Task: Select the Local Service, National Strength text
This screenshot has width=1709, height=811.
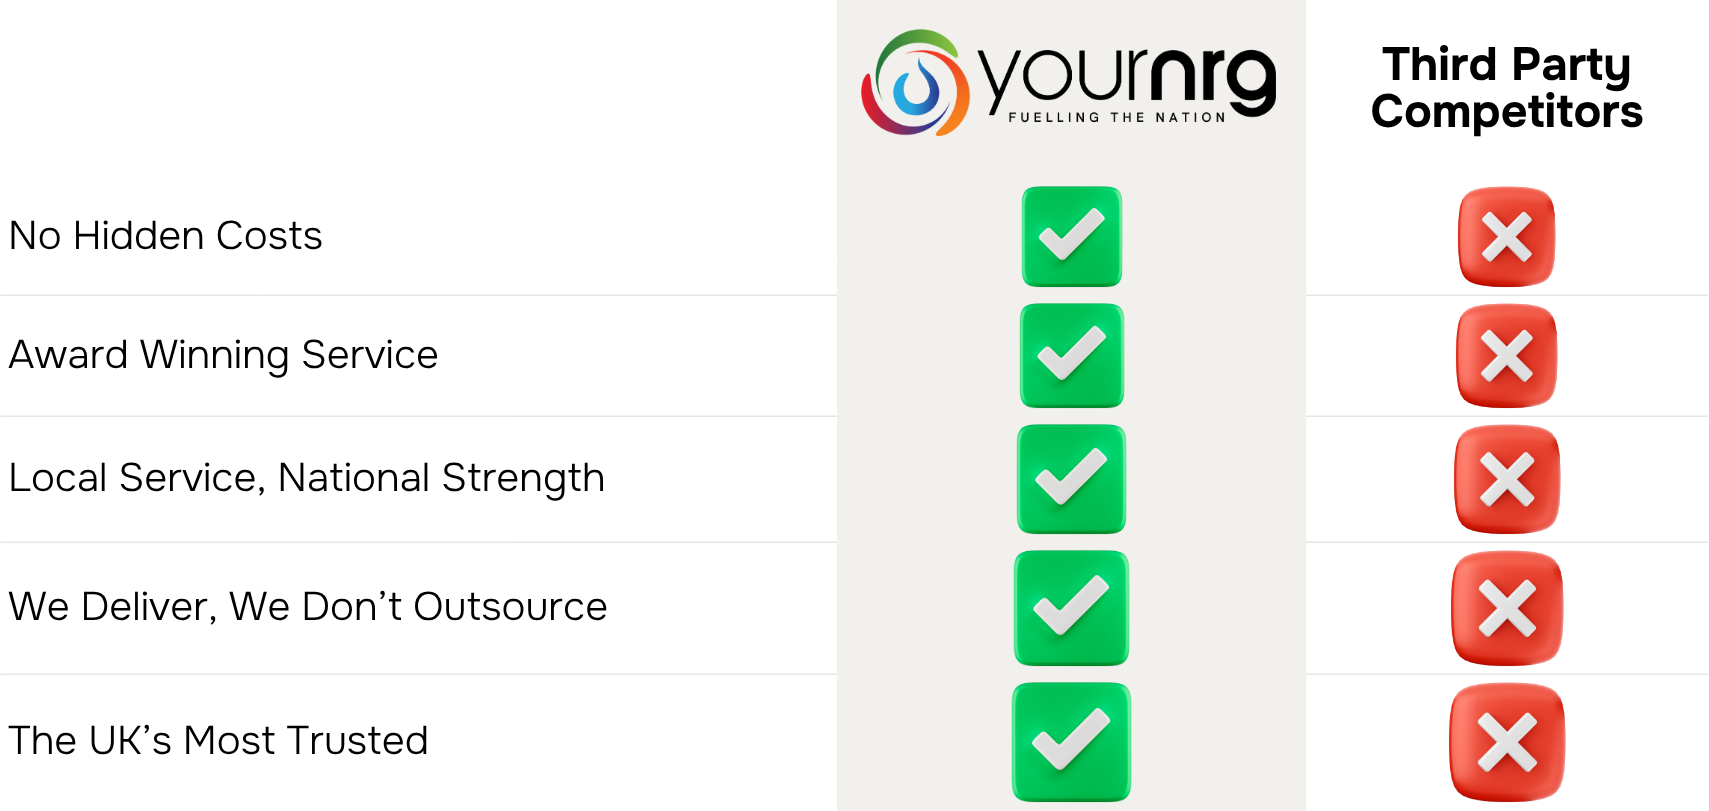Action: tap(306, 478)
